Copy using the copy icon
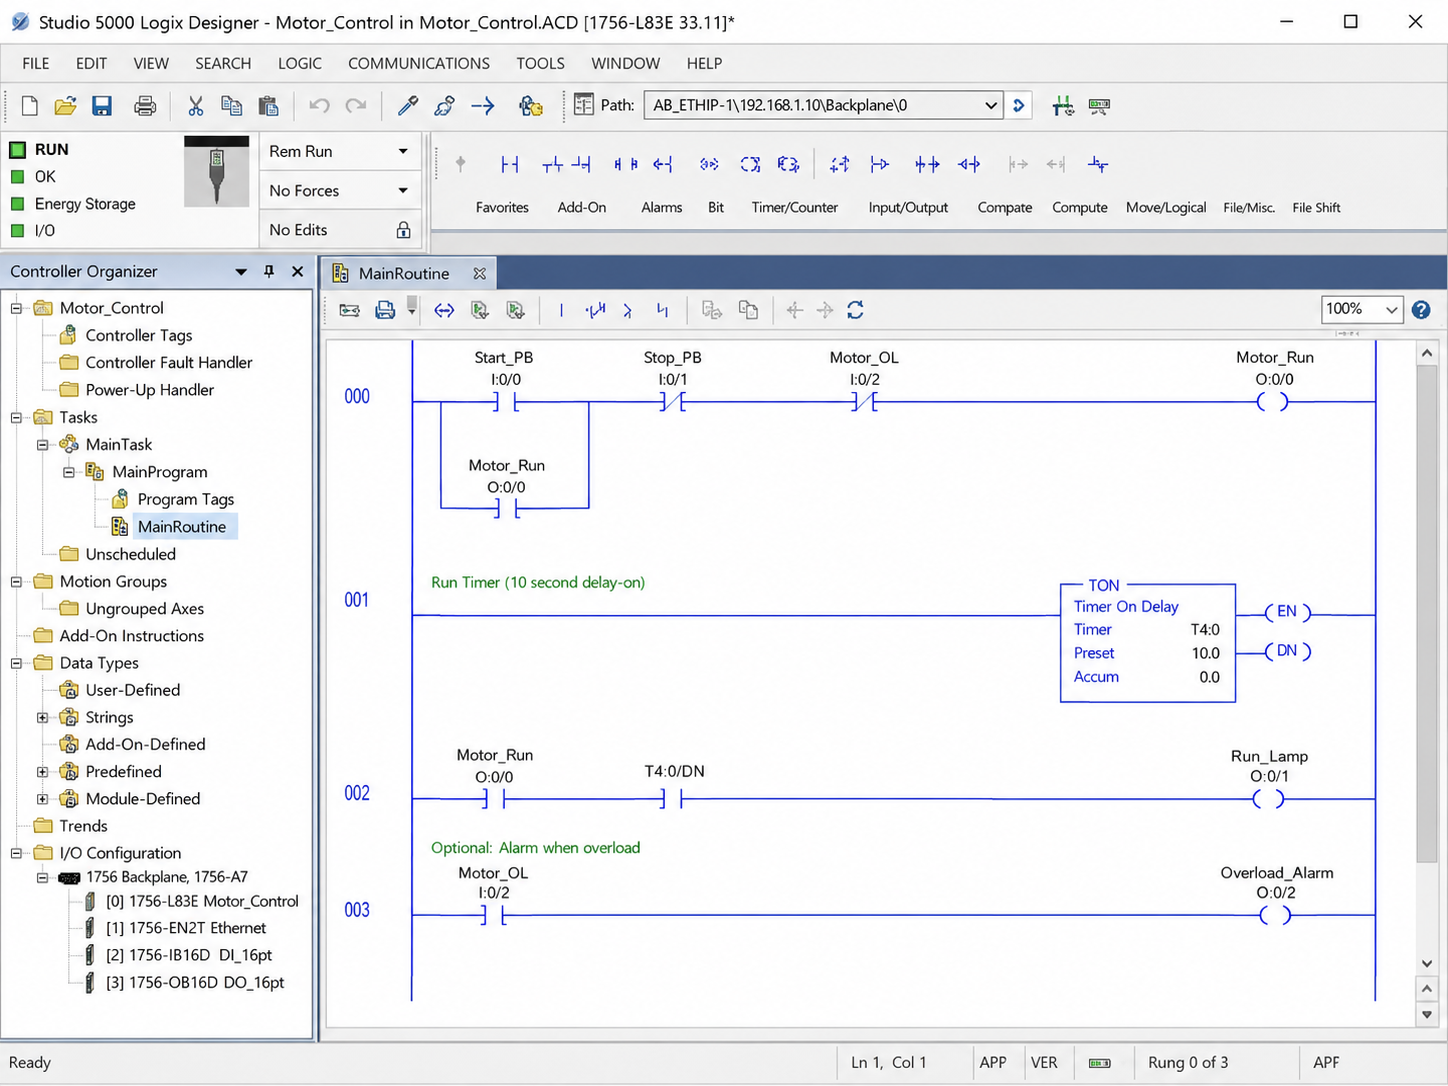 pyautogui.click(x=231, y=106)
